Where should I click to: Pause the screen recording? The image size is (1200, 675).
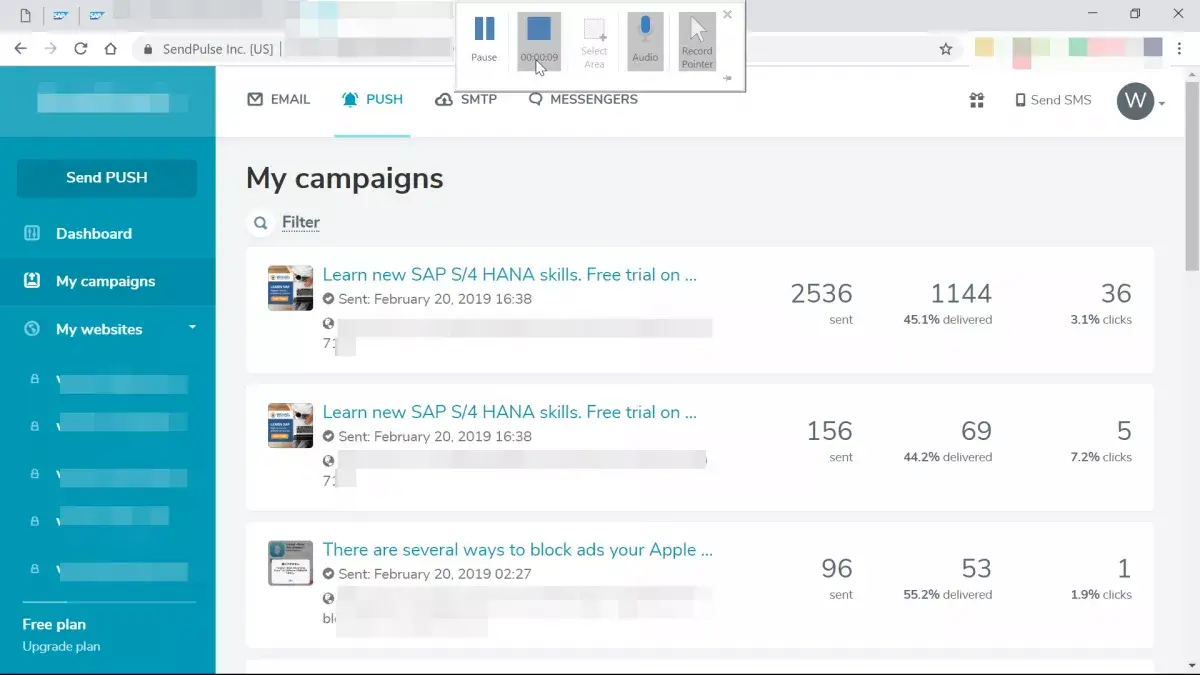(x=484, y=39)
